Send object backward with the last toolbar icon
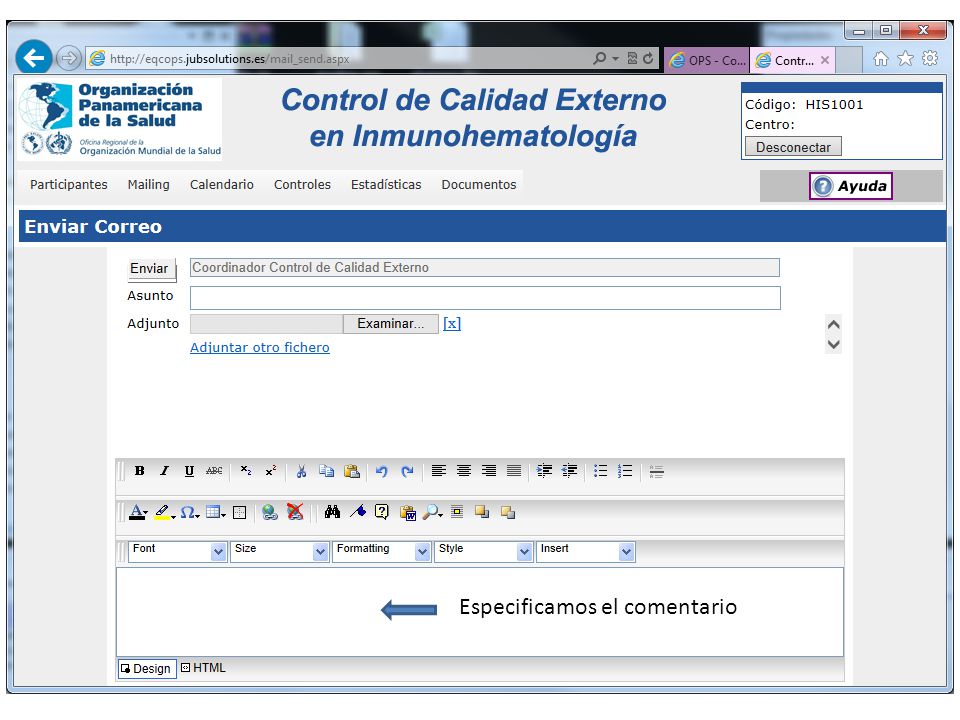The image size is (960, 720). click(x=508, y=512)
